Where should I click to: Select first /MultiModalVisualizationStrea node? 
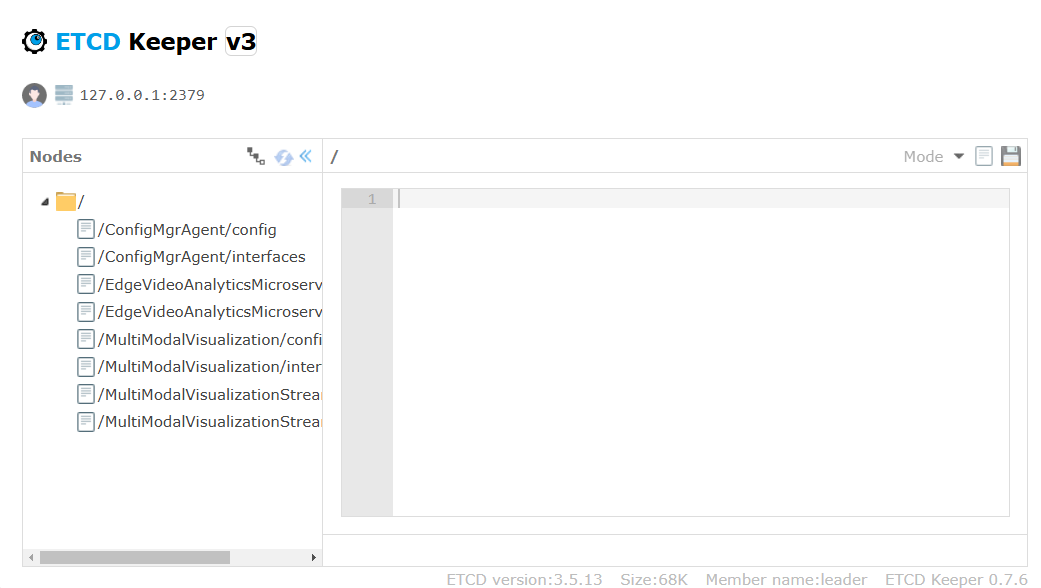(210, 395)
